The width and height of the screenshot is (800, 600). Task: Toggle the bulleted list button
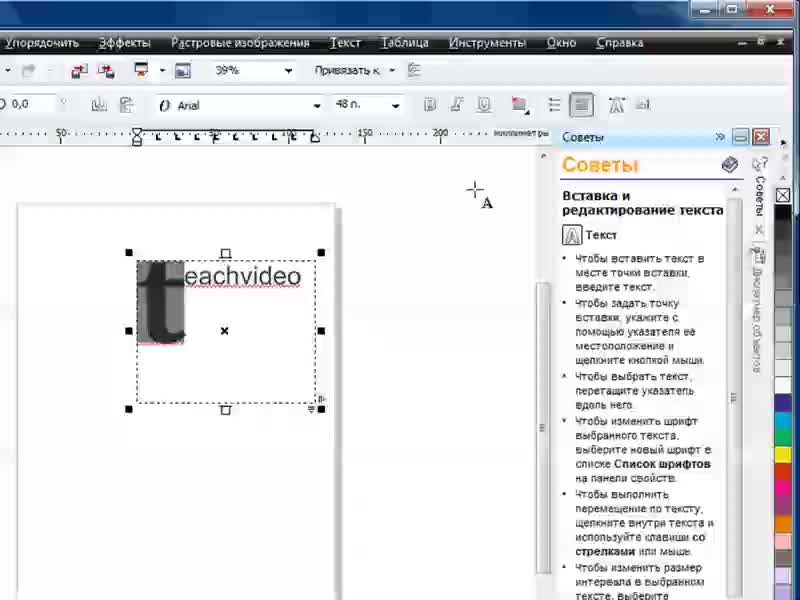point(554,105)
